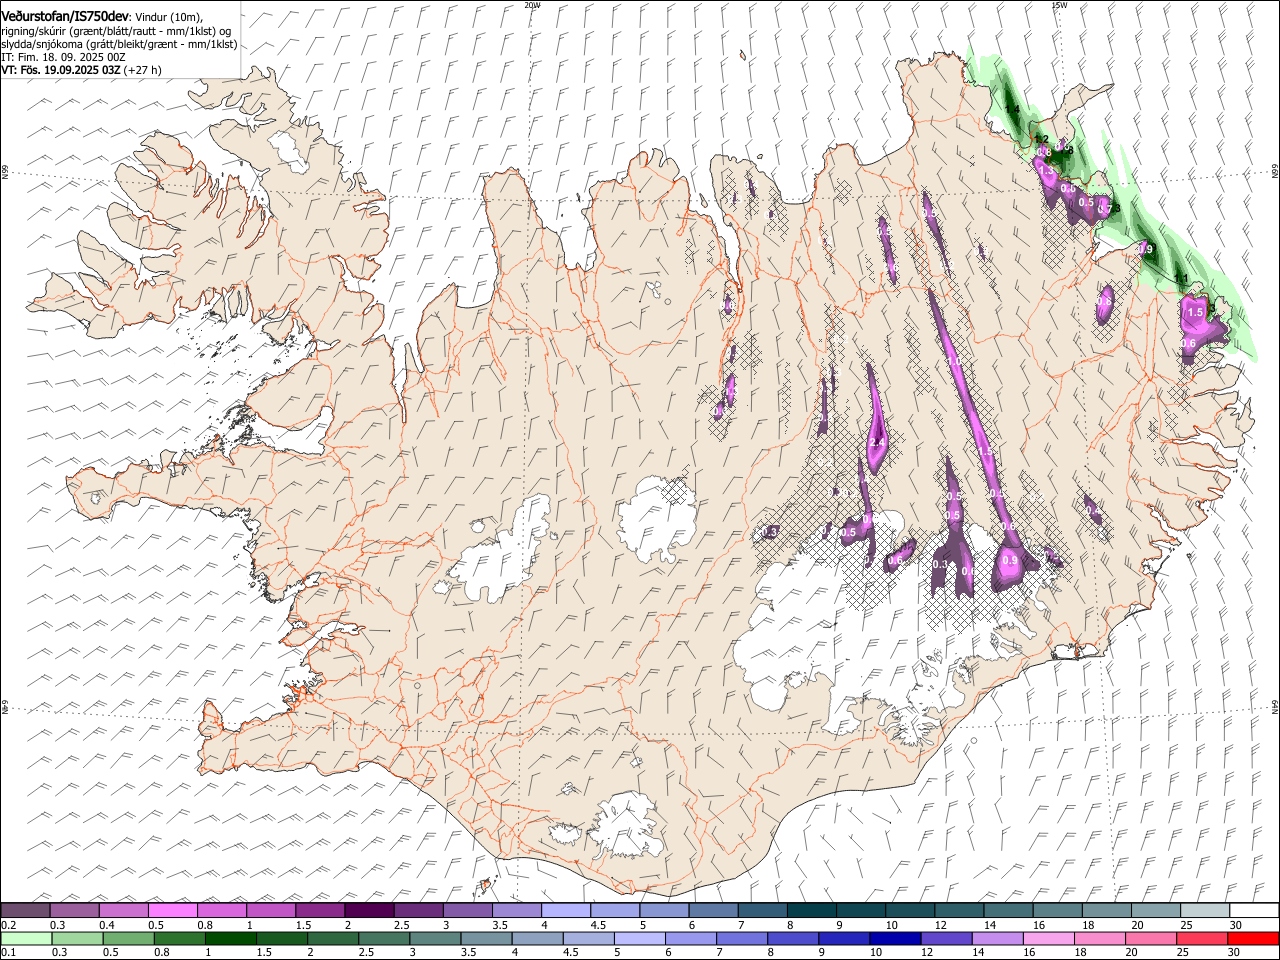Select the lower legend swatch between 14 and 16
Screen dimensions: 1280x960
pyautogui.click(x=996, y=938)
